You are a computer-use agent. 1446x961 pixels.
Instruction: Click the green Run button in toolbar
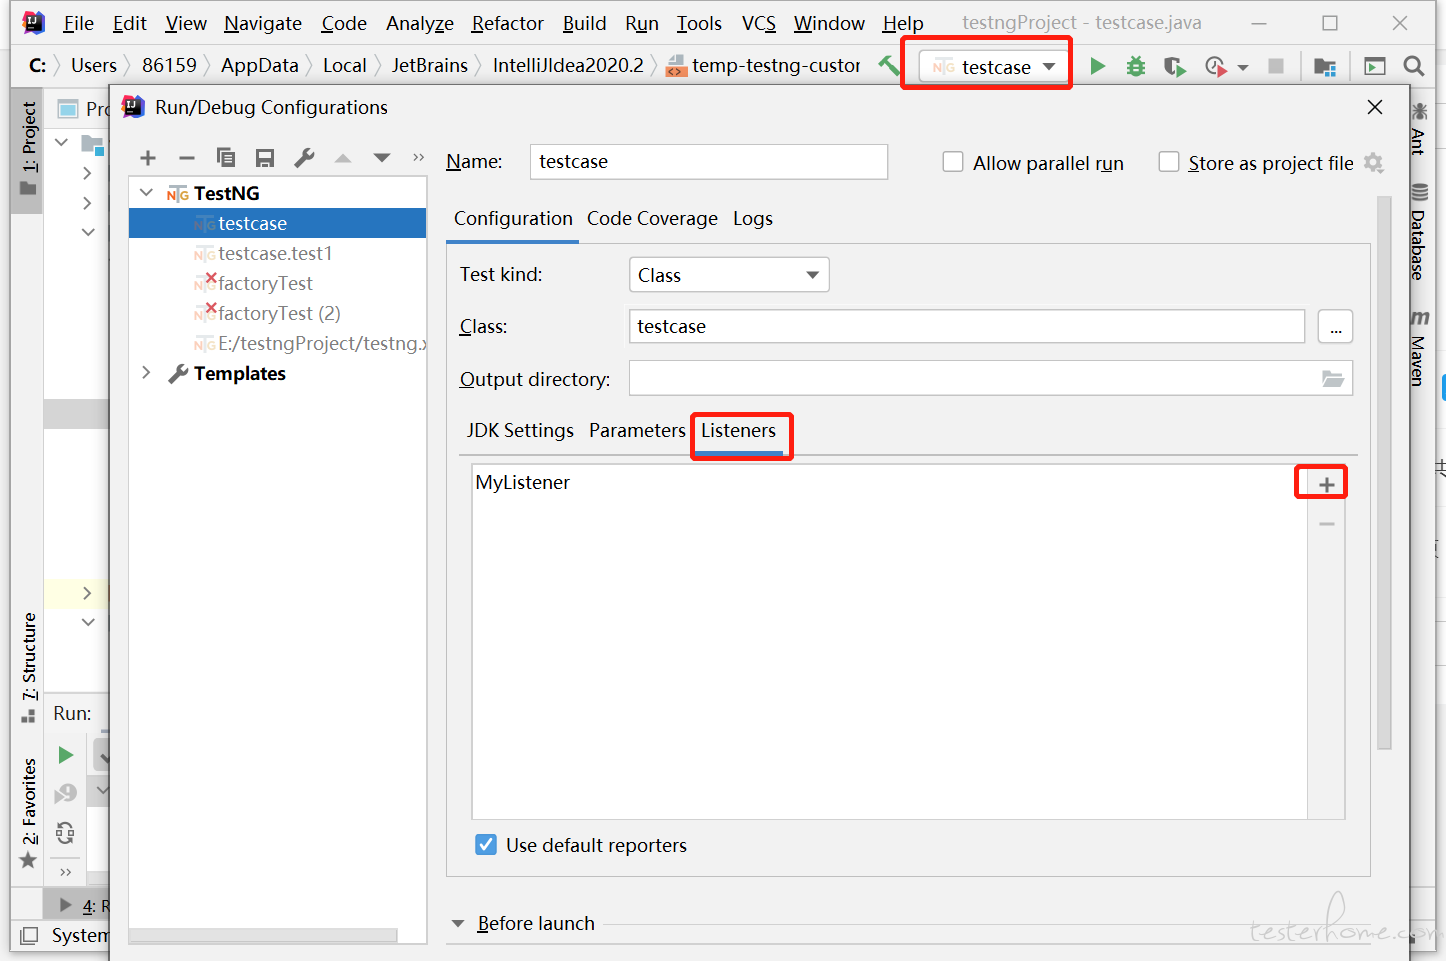pos(1098,66)
